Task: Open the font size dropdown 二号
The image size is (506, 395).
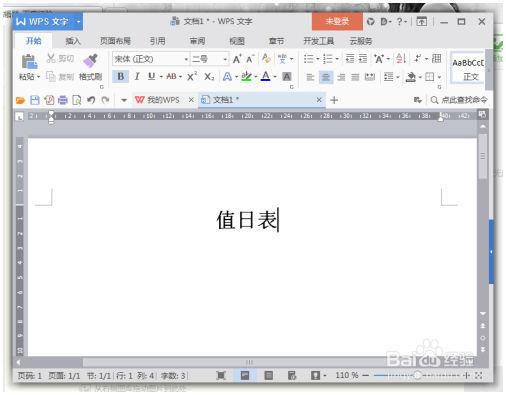Action: point(210,59)
